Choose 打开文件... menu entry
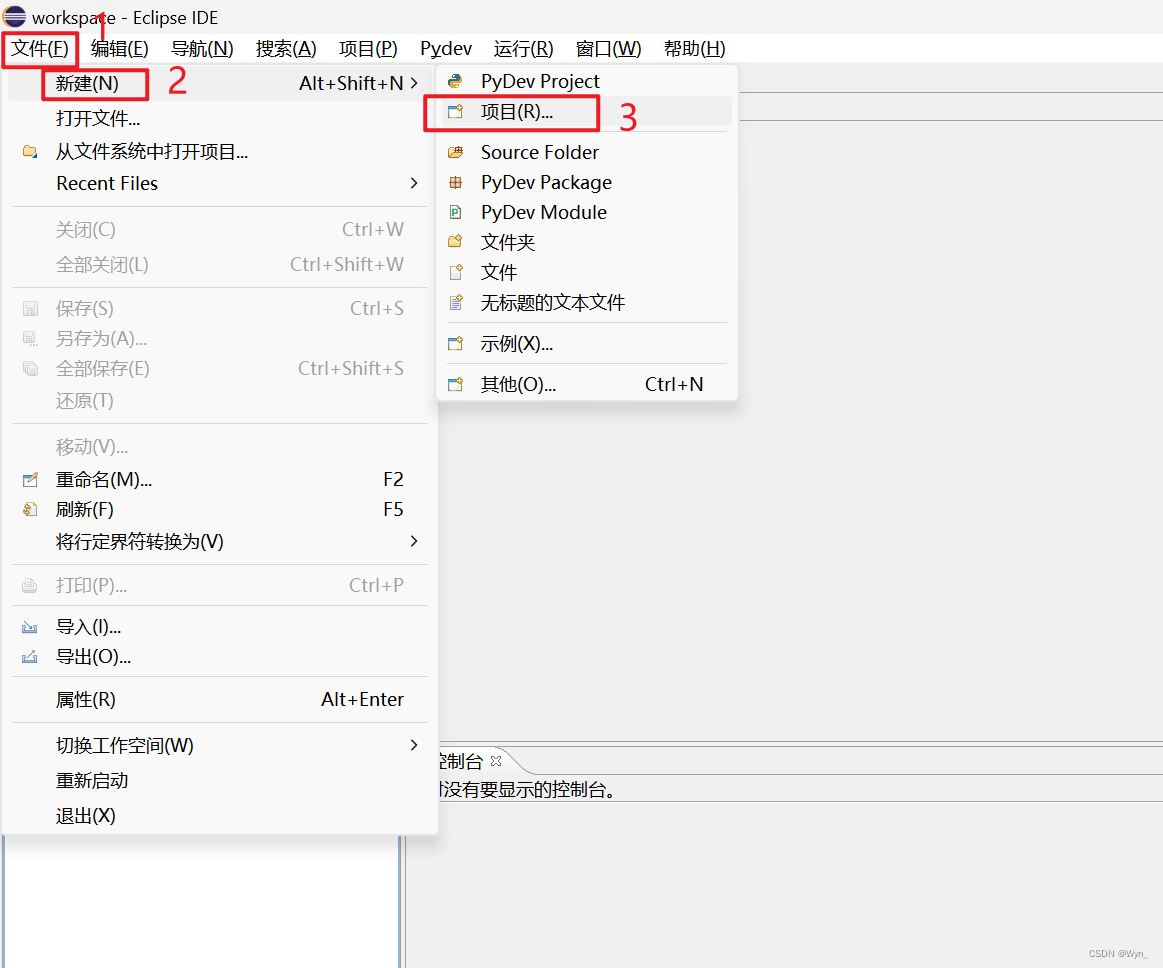1163x968 pixels. (x=218, y=118)
